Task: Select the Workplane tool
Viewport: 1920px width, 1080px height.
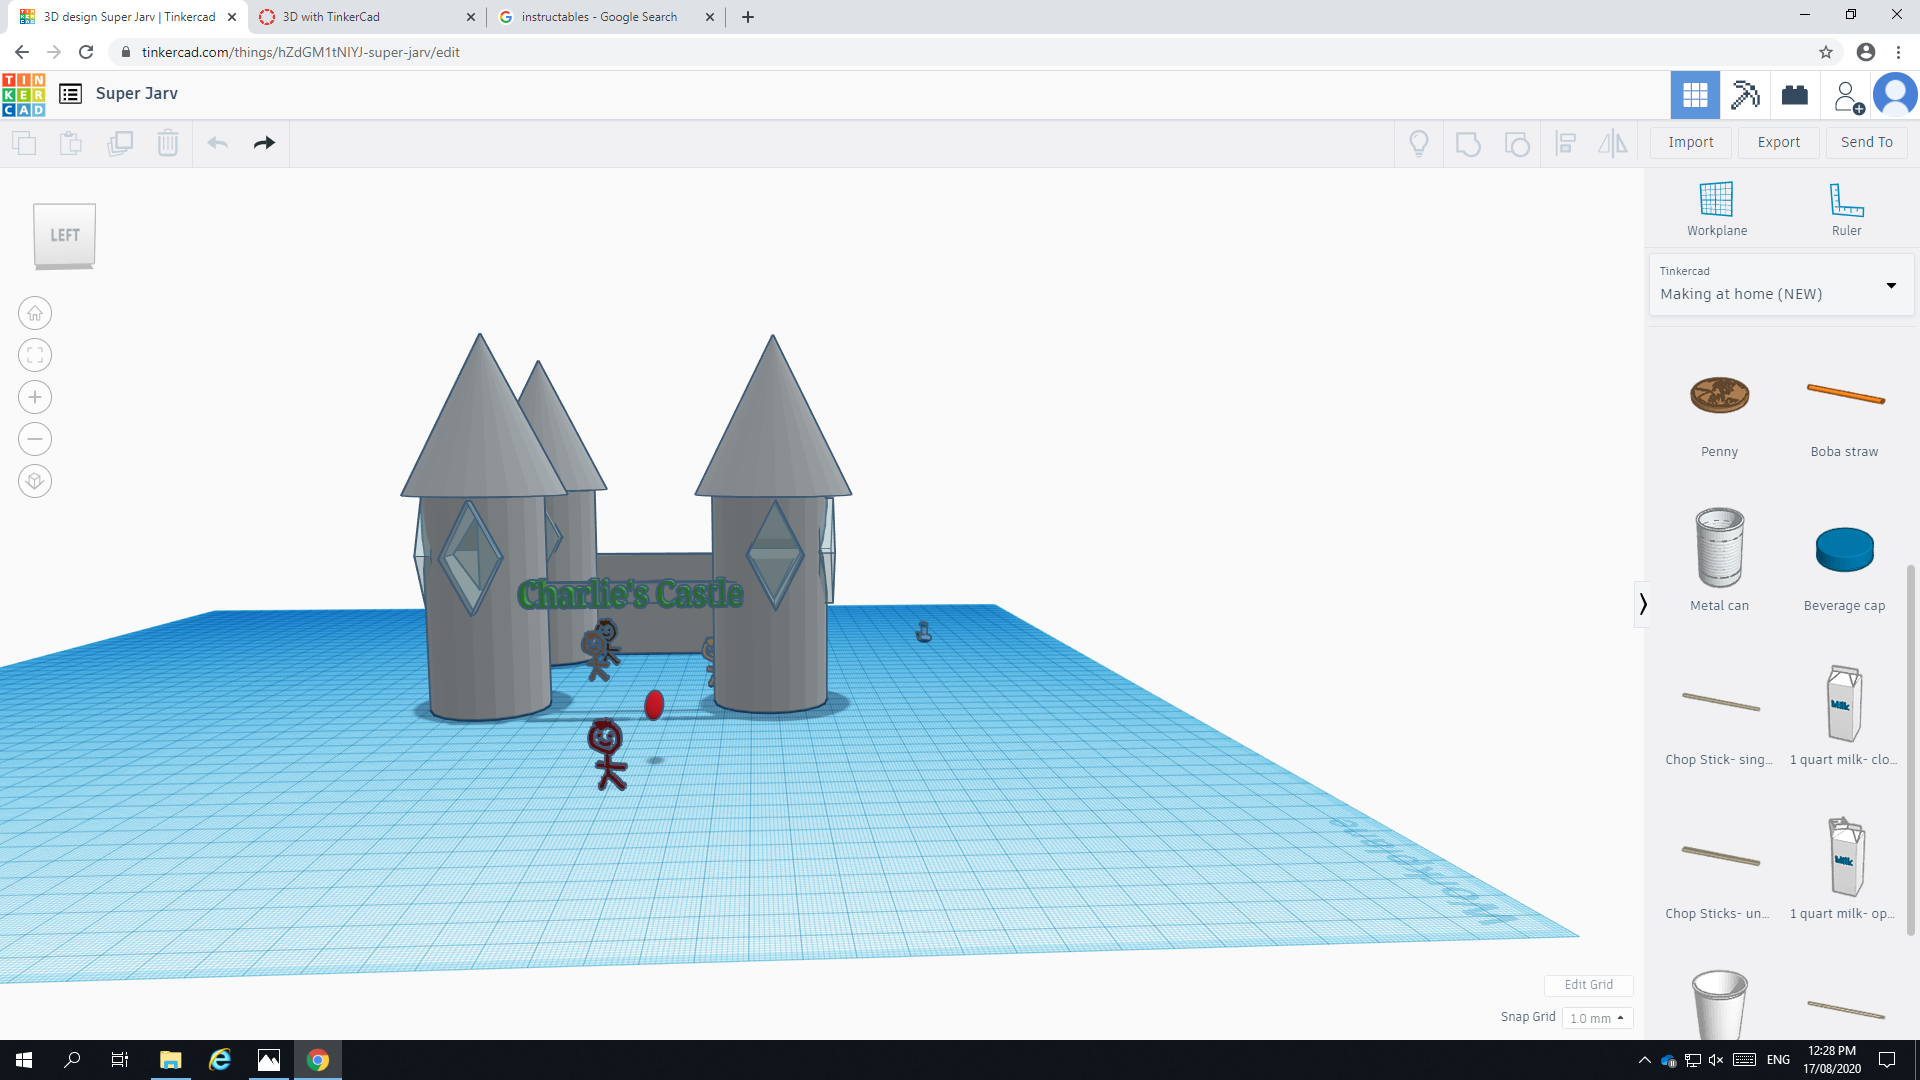Action: (1717, 209)
